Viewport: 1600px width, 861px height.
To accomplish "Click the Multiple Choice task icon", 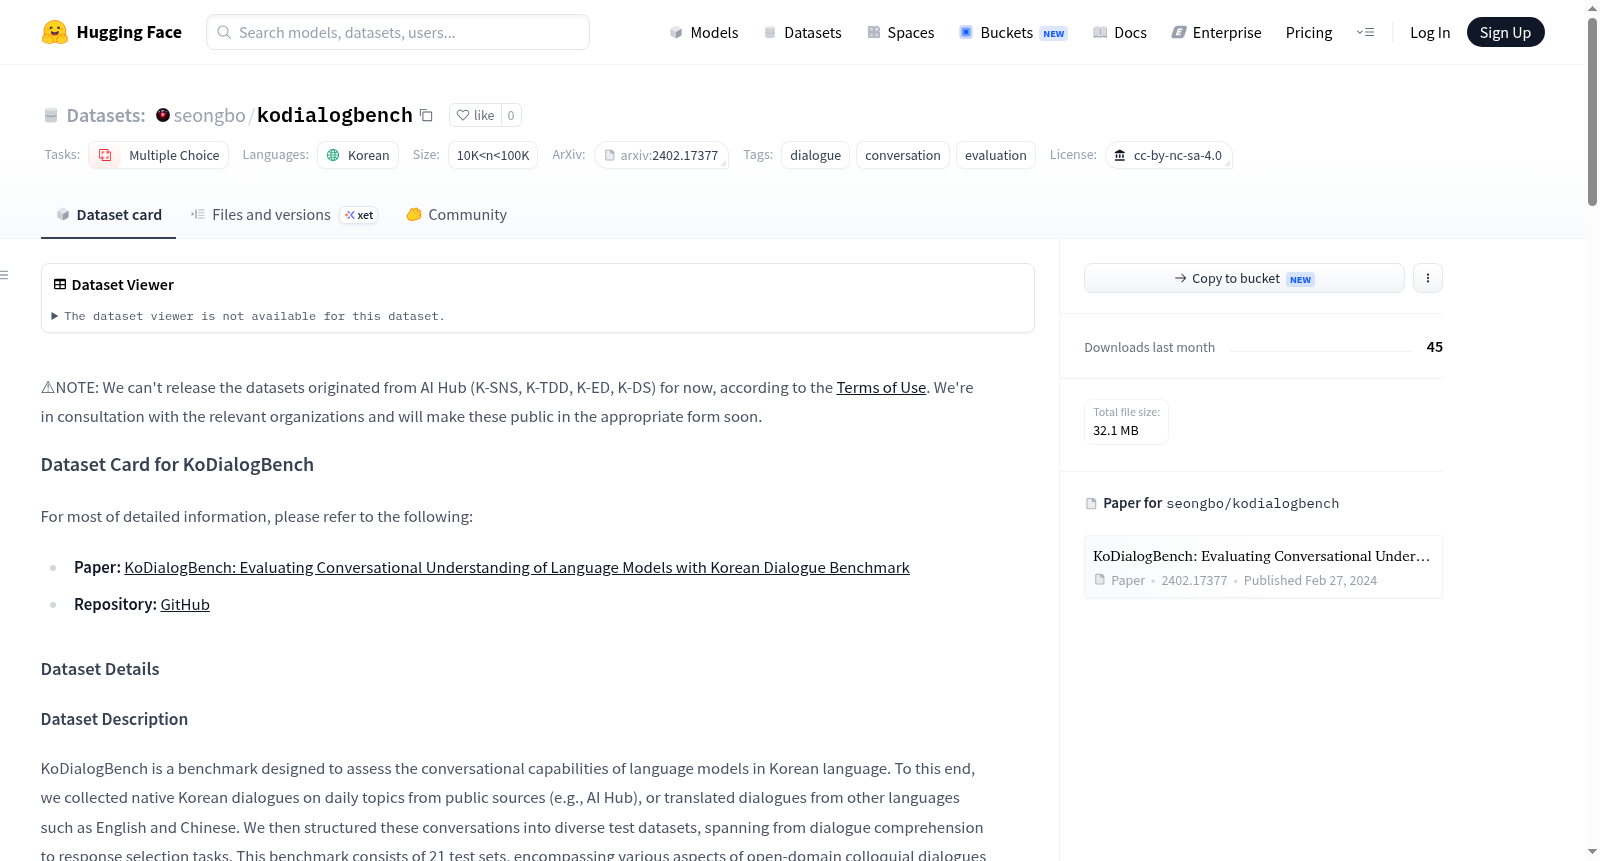I will point(105,155).
